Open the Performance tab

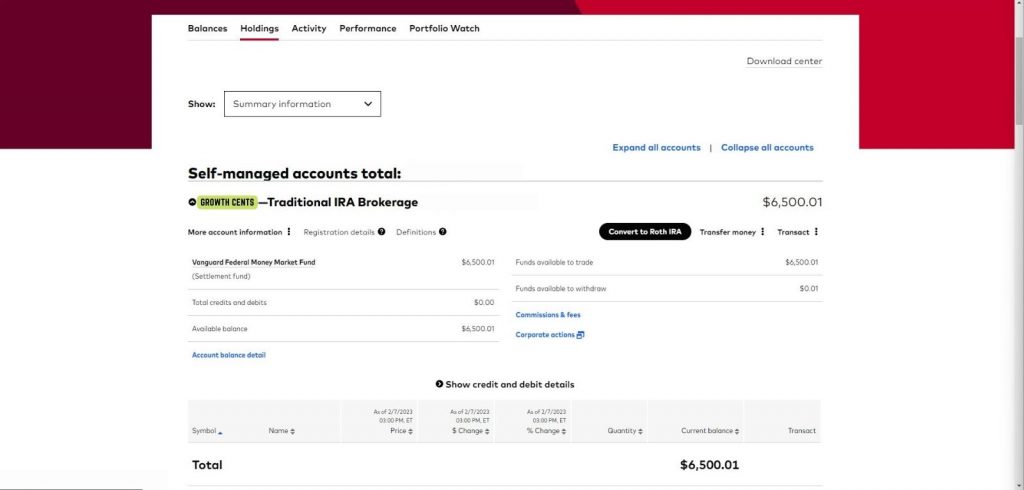368,29
